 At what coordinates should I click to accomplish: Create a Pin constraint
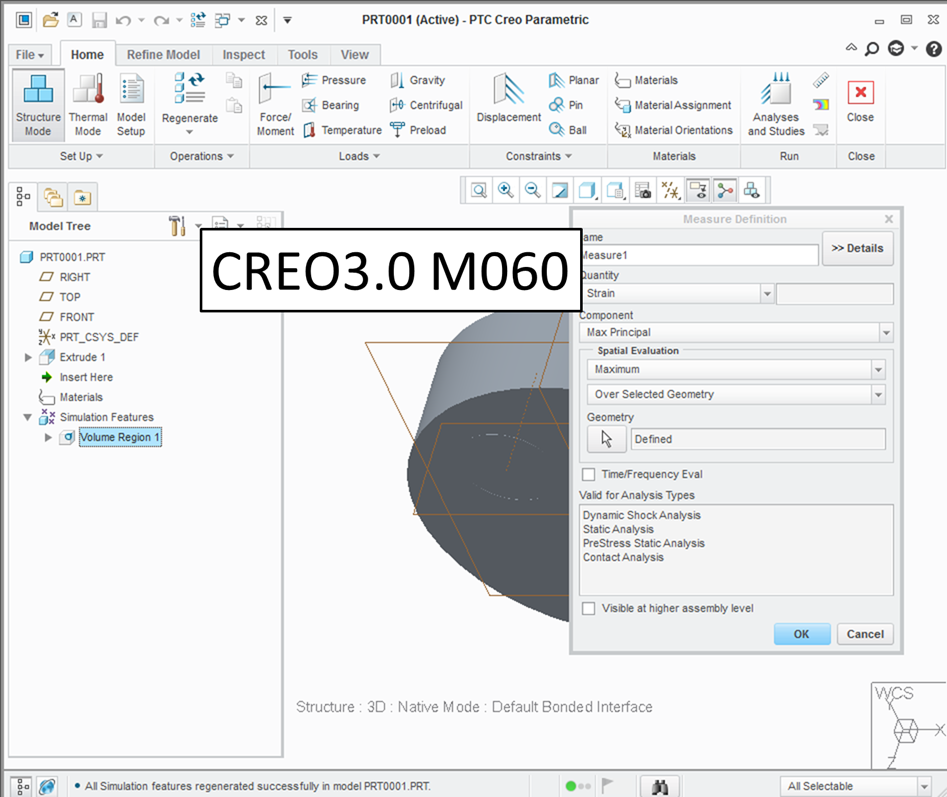(566, 105)
